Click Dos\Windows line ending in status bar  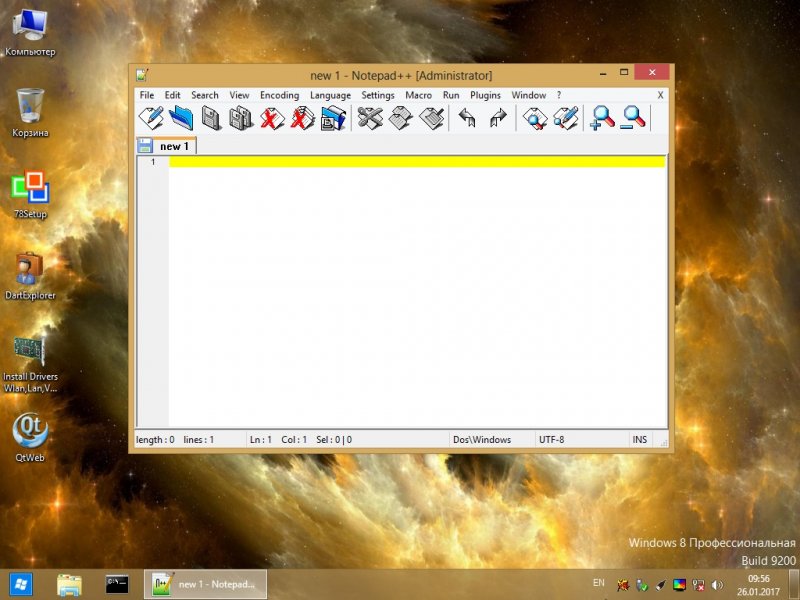(x=482, y=439)
